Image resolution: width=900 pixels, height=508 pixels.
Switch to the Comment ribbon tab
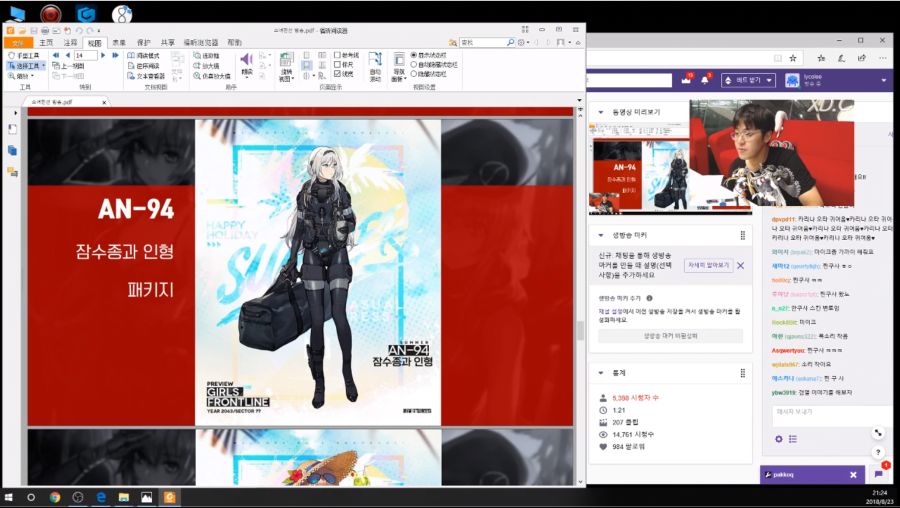click(70, 42)
